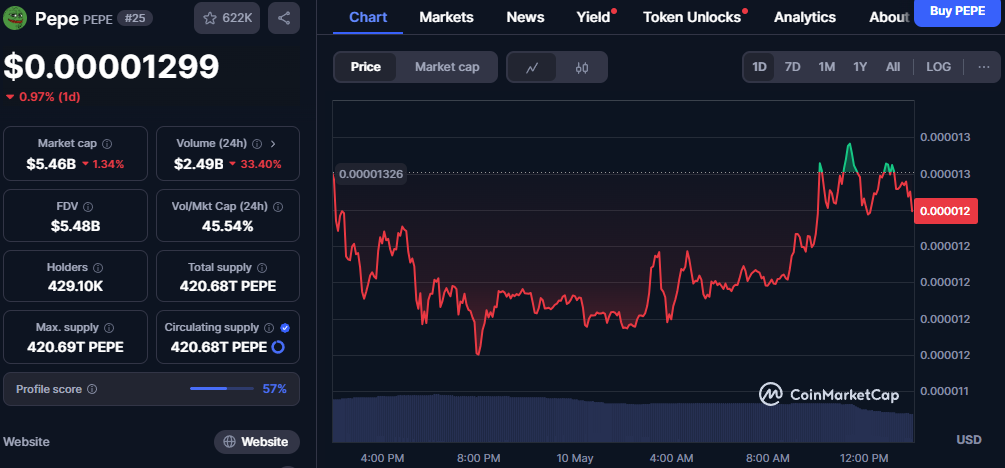Screen dimensions: 1005x468
Task: Switch to the Chart tab
Action: (368, 17)
